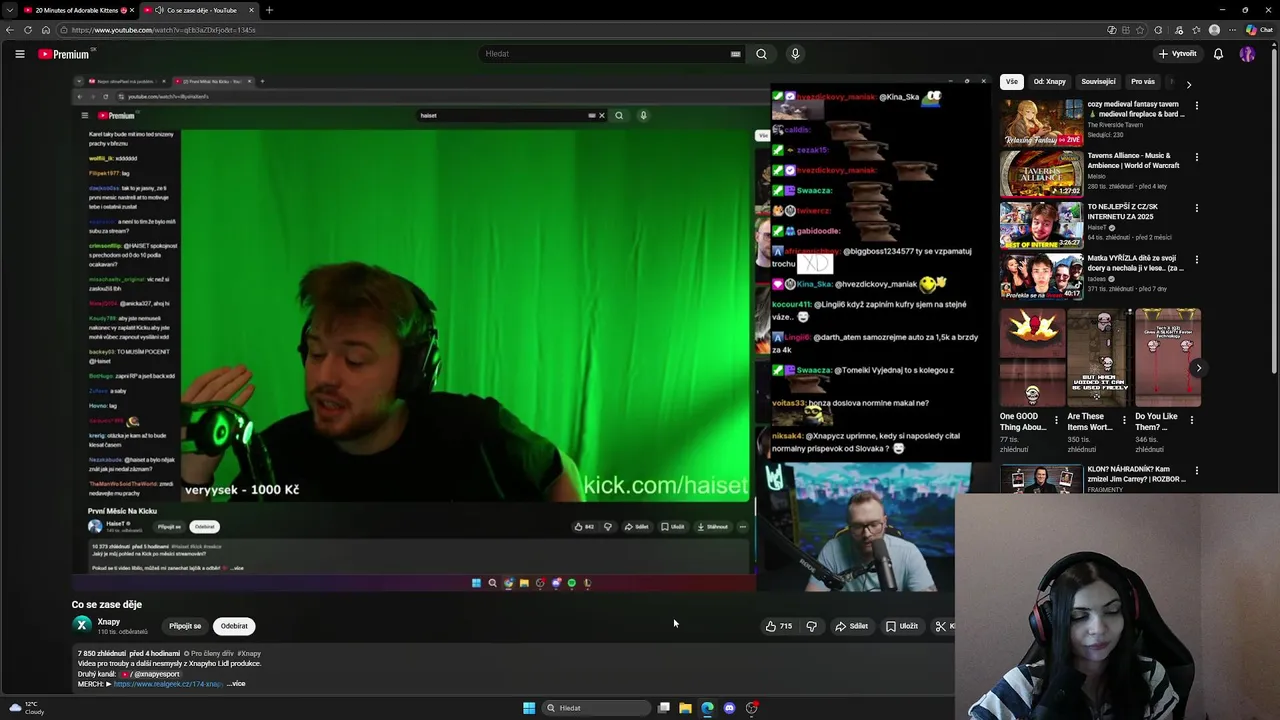Dislike the video with thumbs-down
This screenshot has height=720, width=1280.
(x=811, y=626)
